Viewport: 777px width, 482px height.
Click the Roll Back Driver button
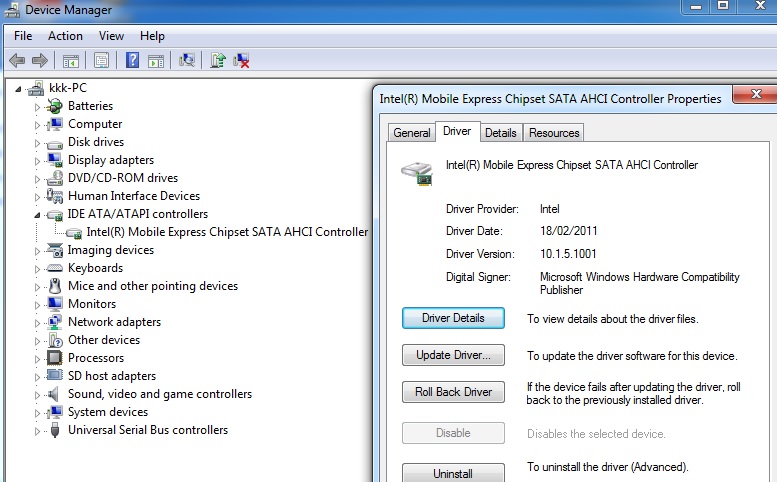tap(453, 392)
